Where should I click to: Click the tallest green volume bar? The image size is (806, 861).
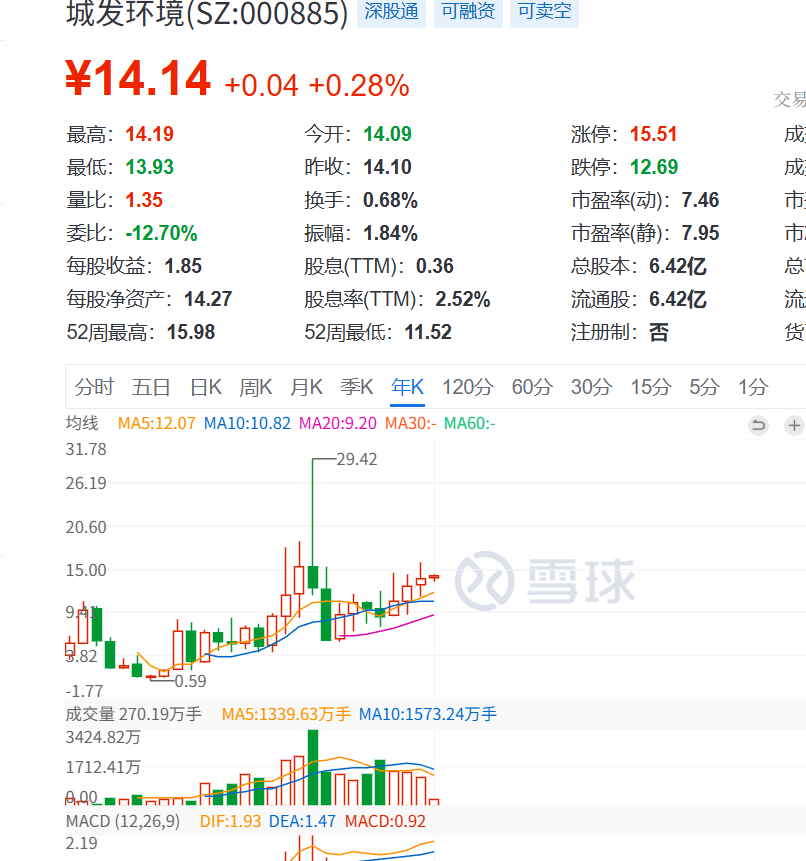click(x=313, y=767)
